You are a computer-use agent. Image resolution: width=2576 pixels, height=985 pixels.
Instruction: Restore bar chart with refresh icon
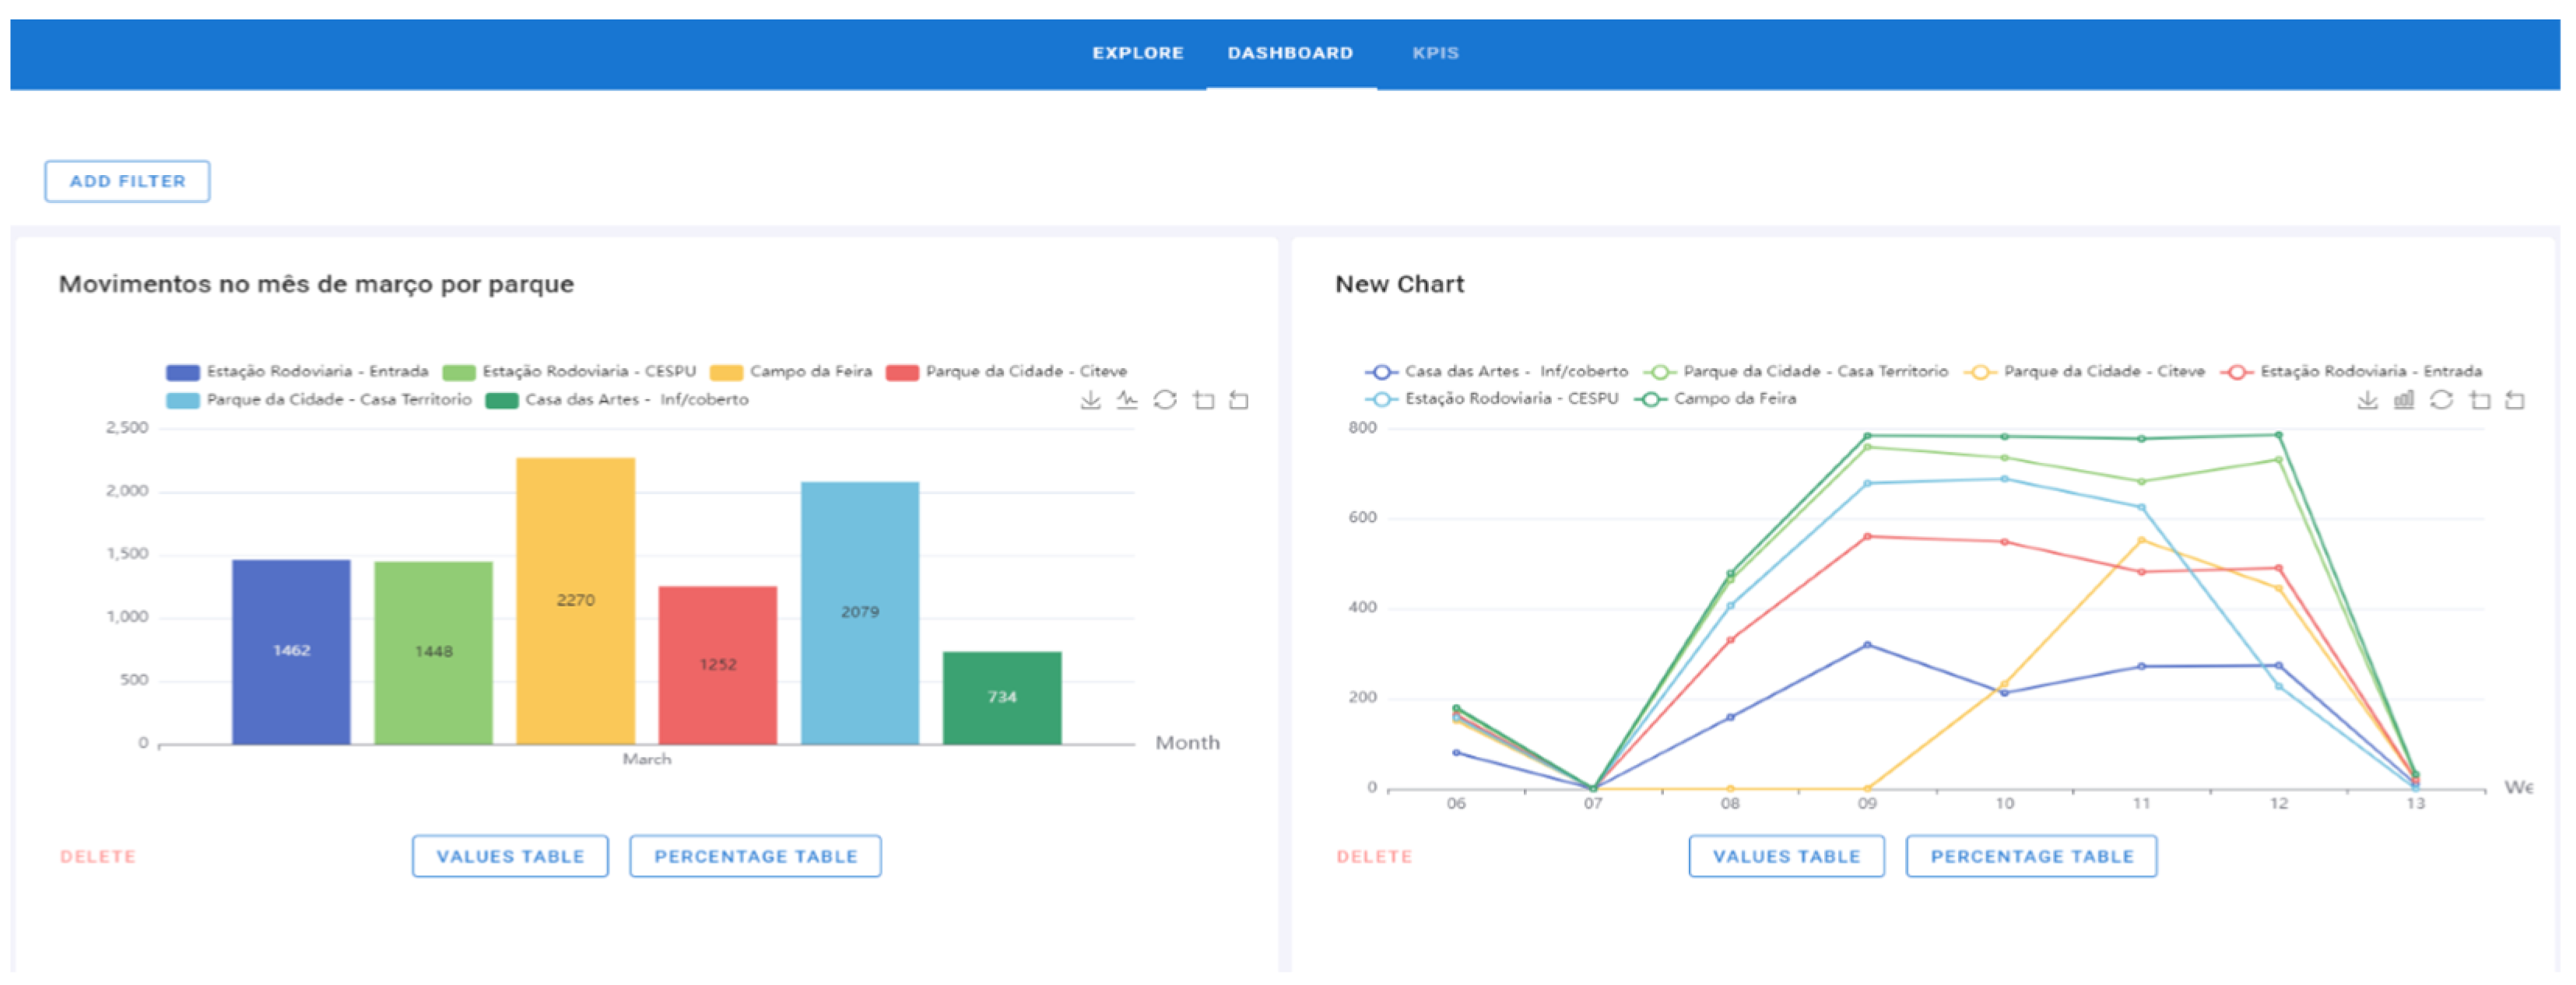coord(1165,400)
